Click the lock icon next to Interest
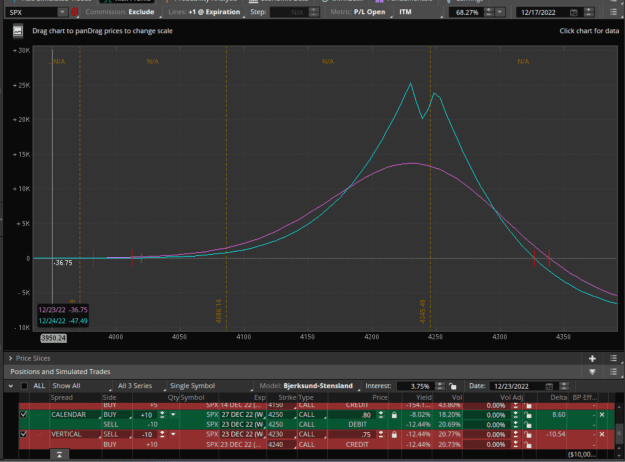 [x=452, y=386]
